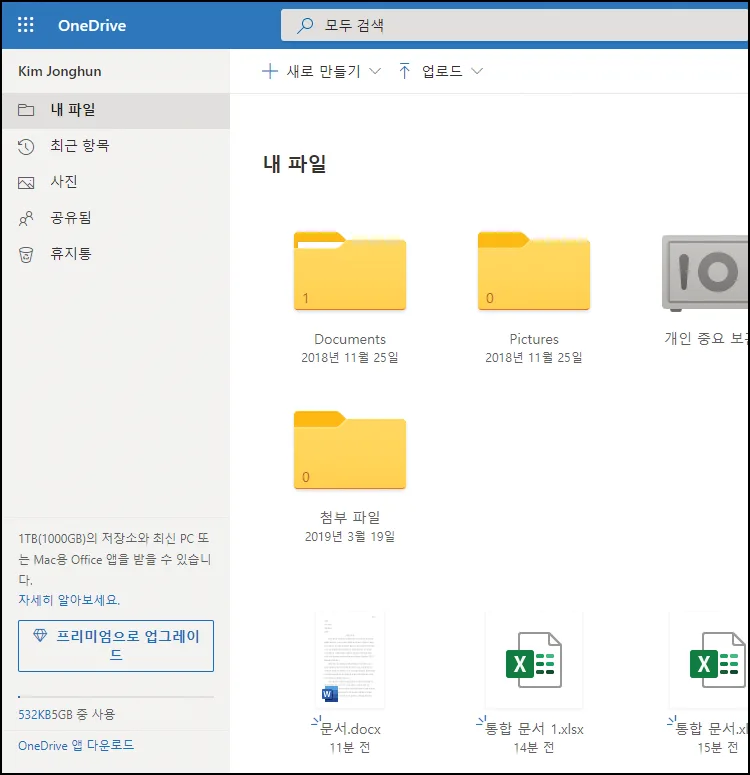Click the plus icon for 새로 만들기

[x=269, y=71]
